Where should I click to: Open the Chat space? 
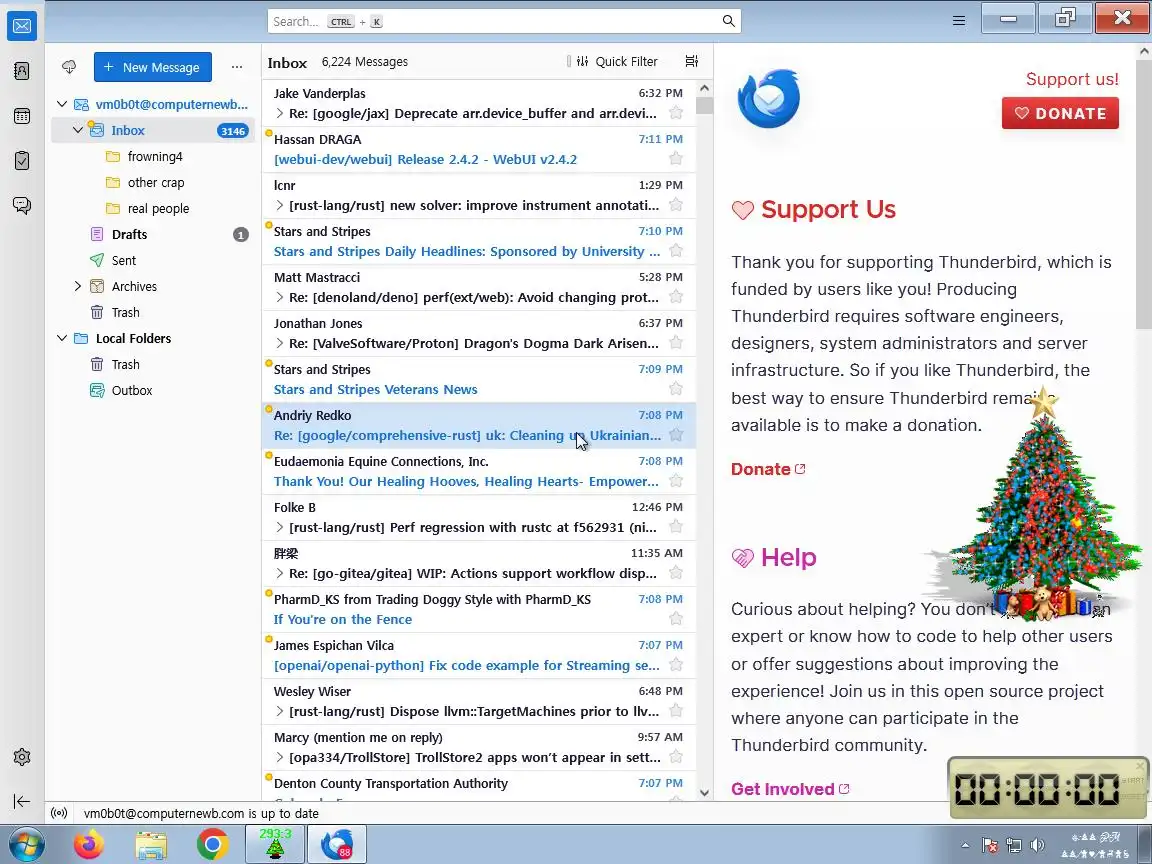[x=22, y=205]
